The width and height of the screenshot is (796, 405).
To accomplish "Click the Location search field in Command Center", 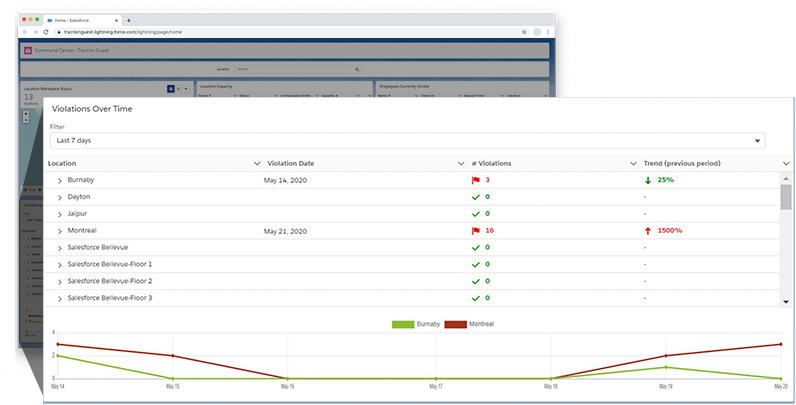I will [298, 69].
